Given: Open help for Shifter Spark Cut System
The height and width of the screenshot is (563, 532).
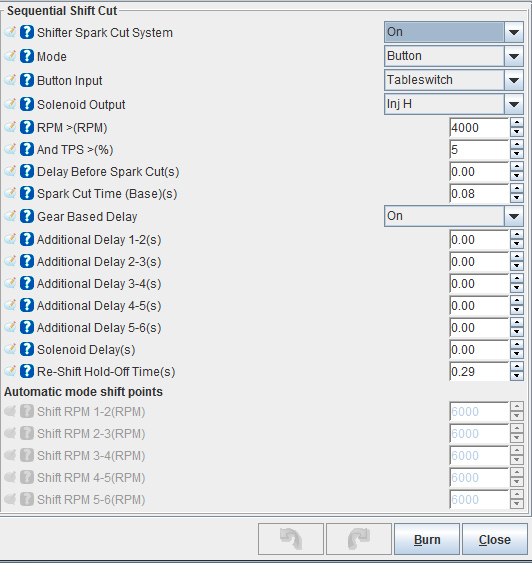Looking at the screenshot, I should click(27, 32).
